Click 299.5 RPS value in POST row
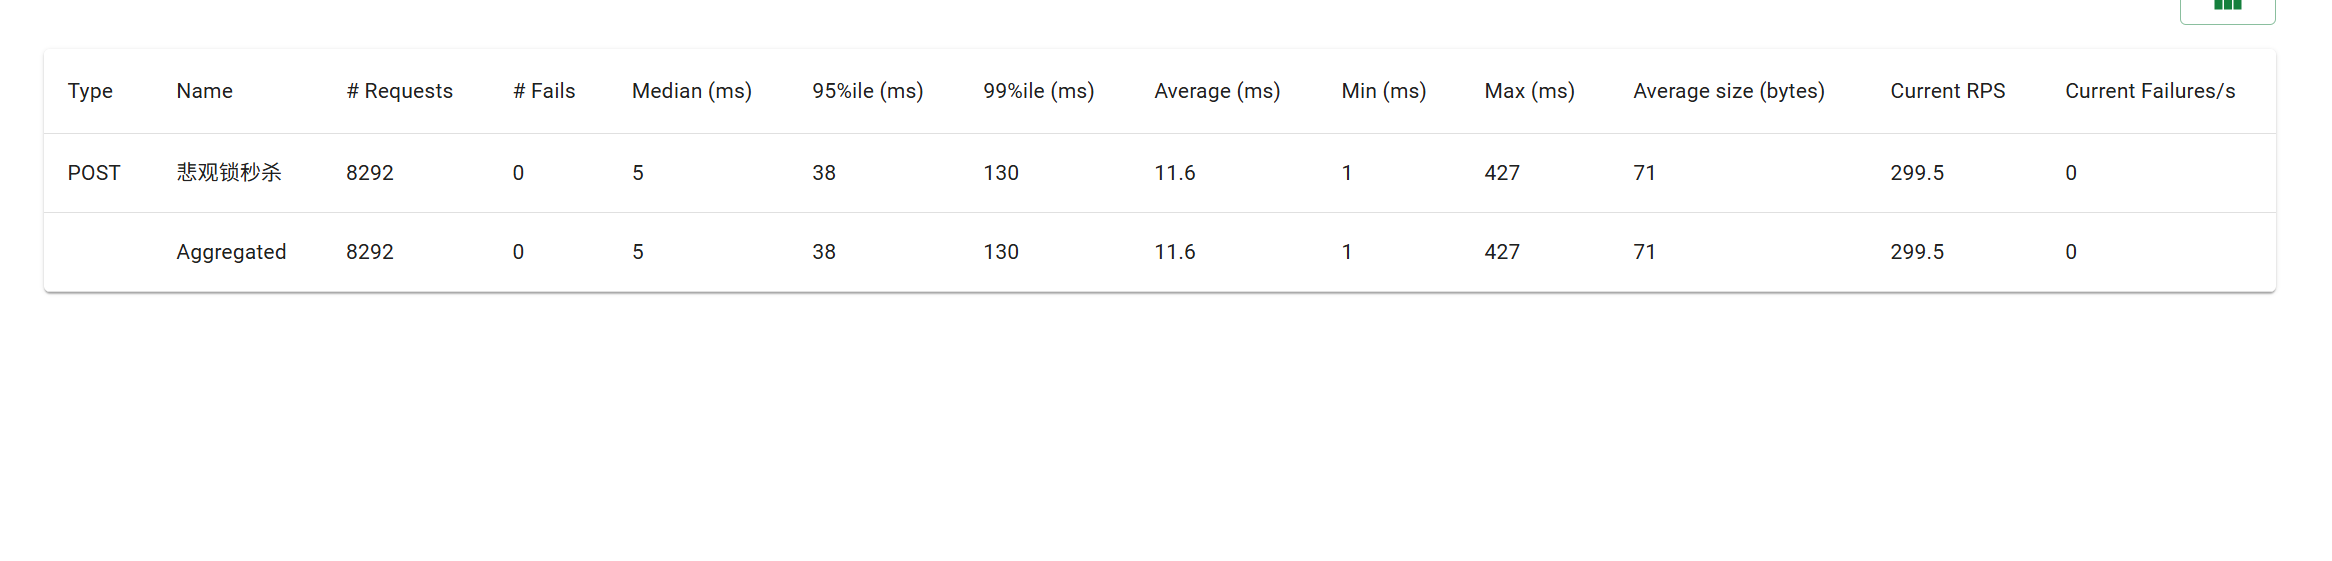2332x561 pixels. [1917, 173]
